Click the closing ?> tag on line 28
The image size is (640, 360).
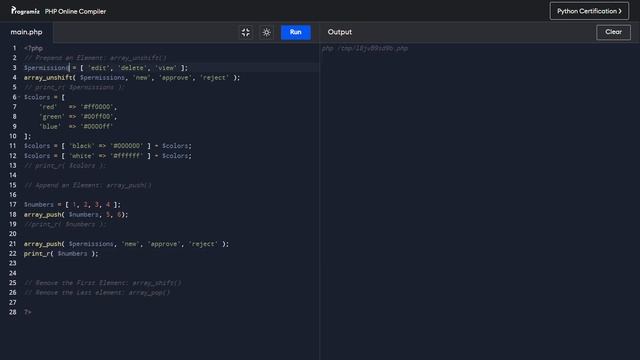coord(27,312)
